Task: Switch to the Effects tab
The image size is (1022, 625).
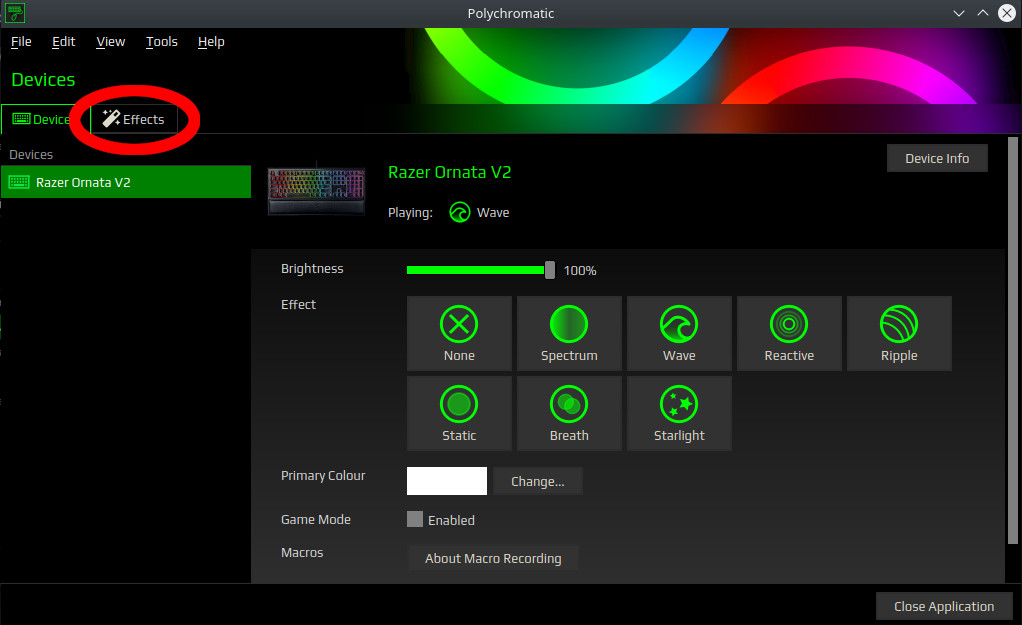Action: pyautogui.click(x=134, y=119)
